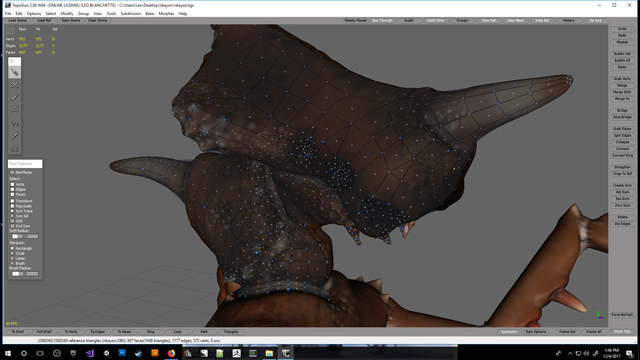Choose Circle marquee mode
The height and width of the screenshot is (360, 640).
click(x=12, y=253)
